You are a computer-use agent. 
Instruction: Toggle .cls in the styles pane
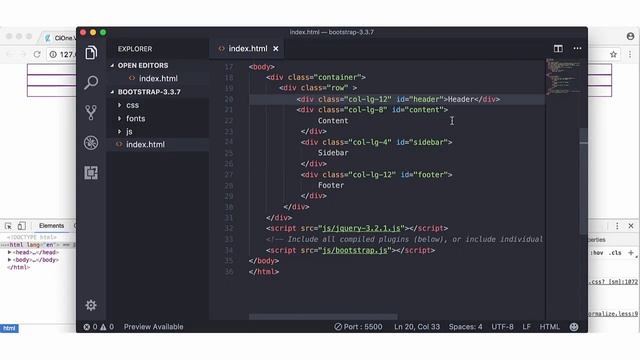pos(615,253)
